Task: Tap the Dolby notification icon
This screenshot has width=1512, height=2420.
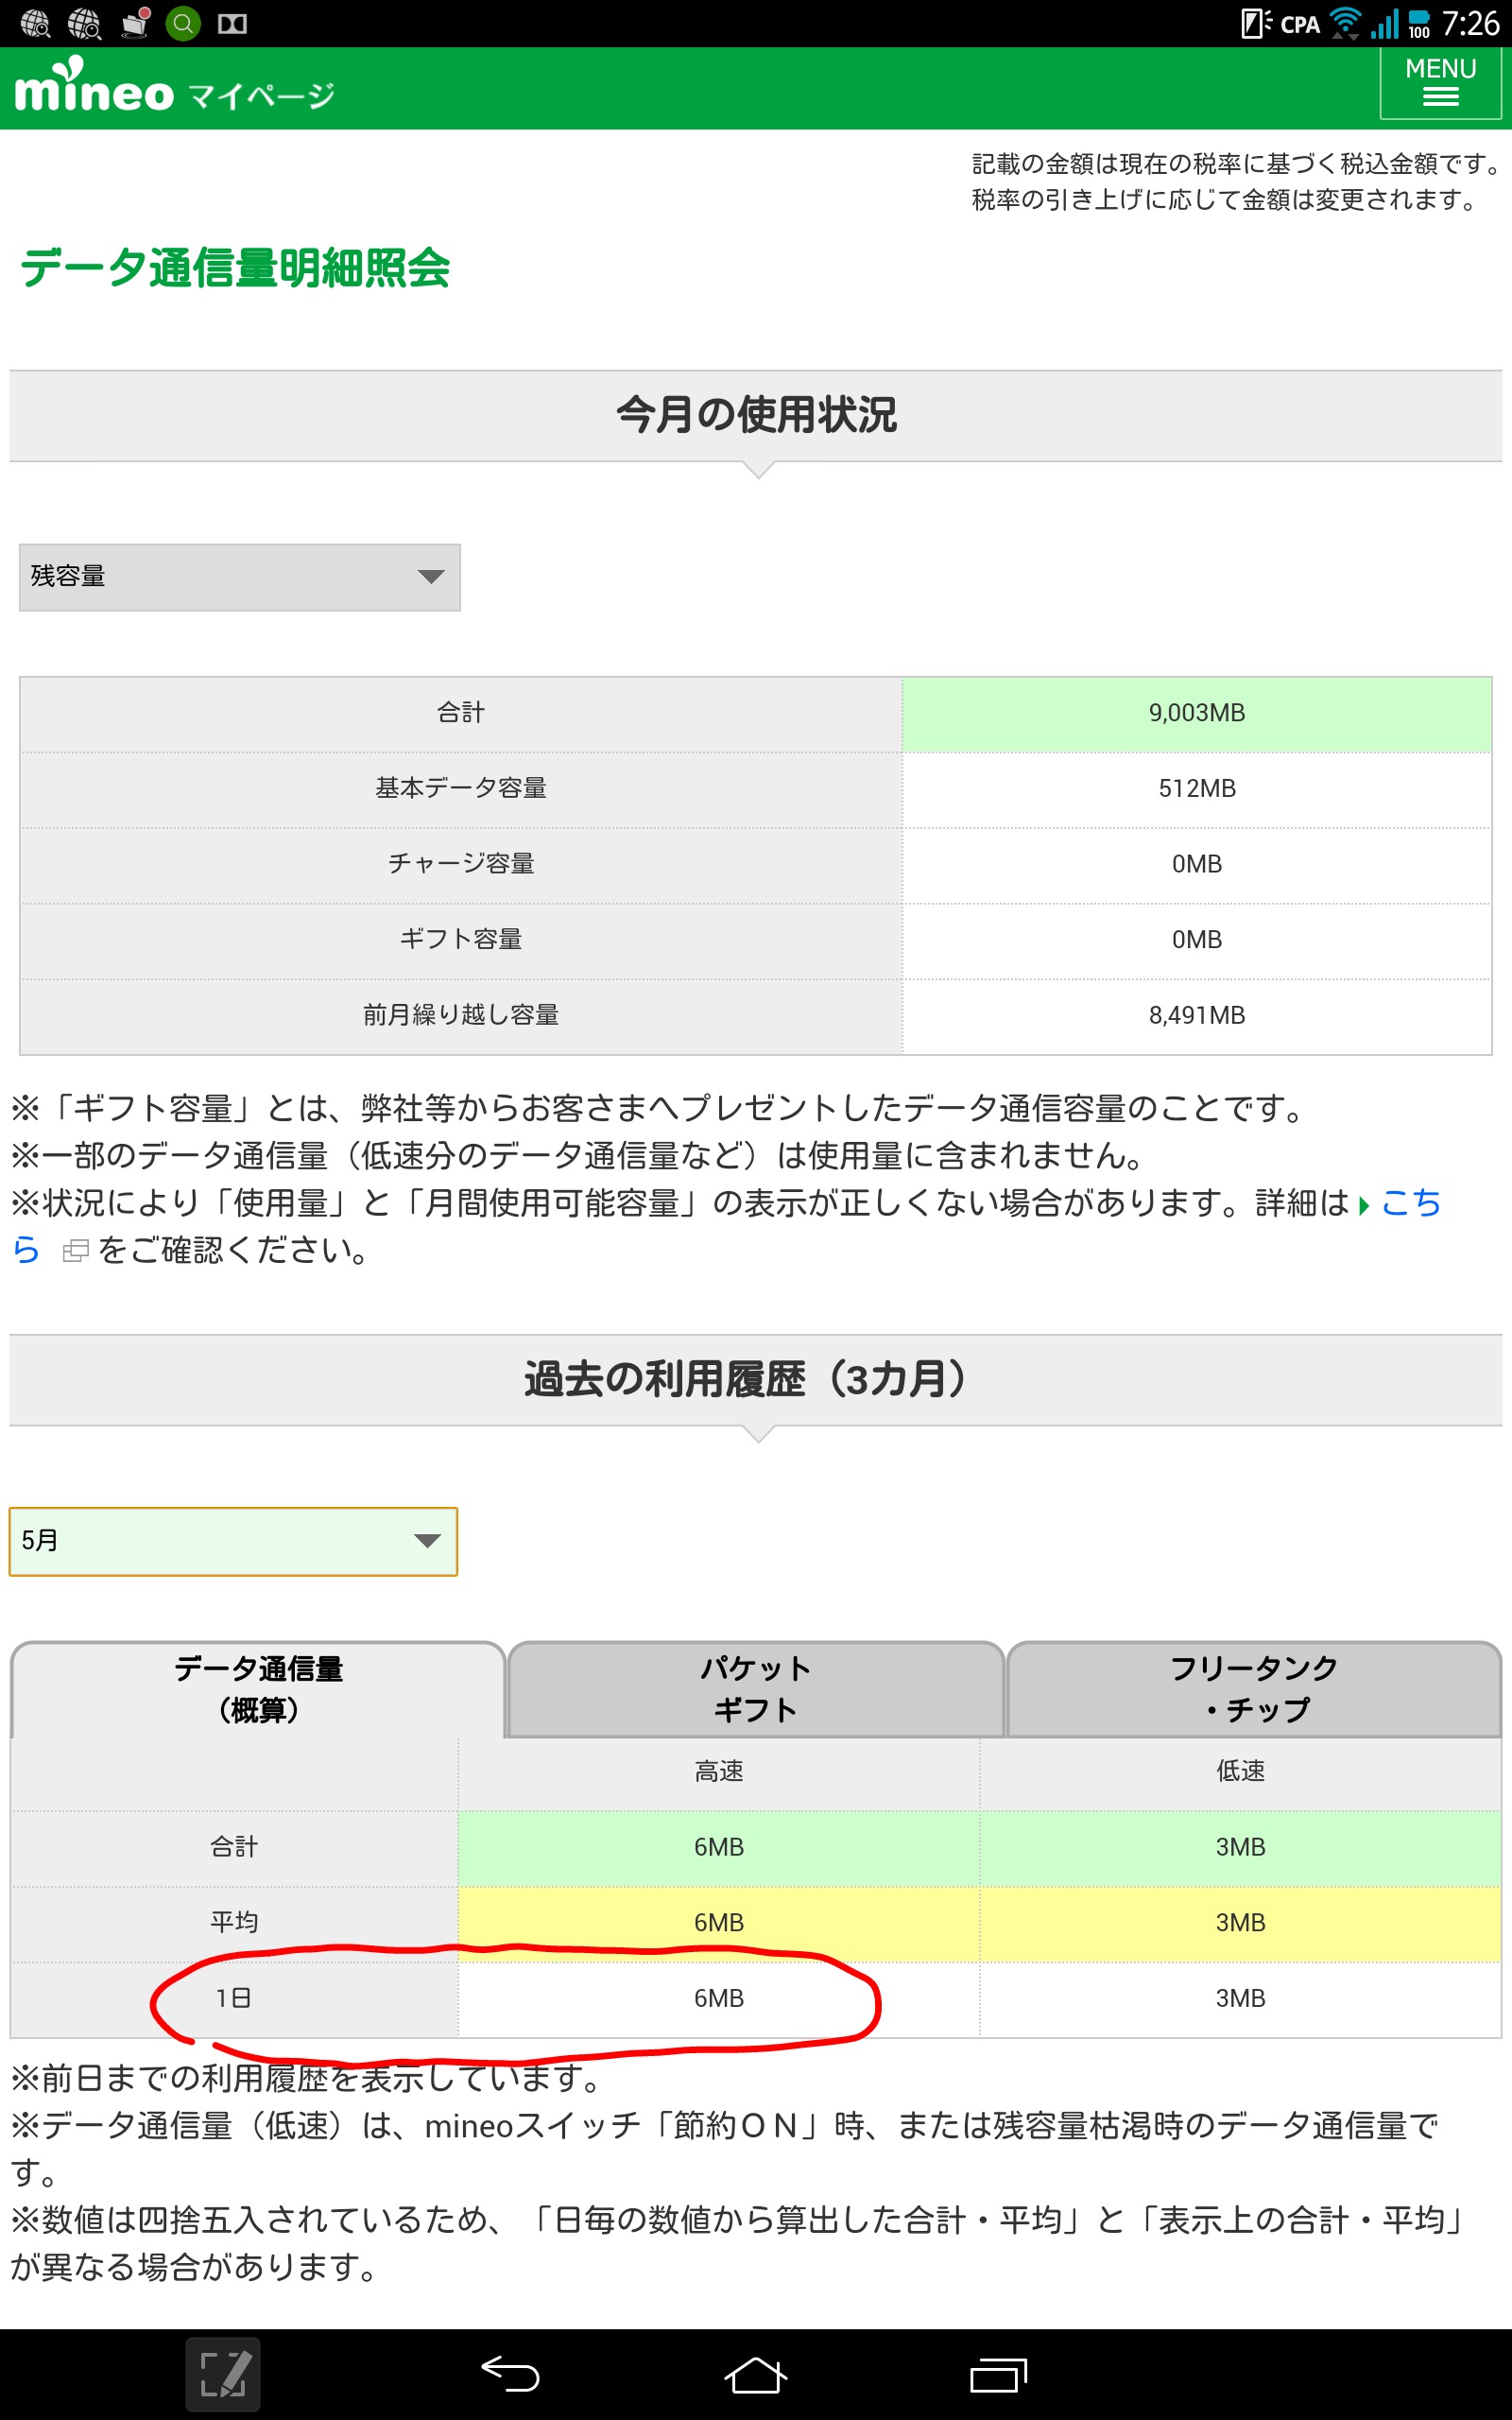Action: (232, 23)
